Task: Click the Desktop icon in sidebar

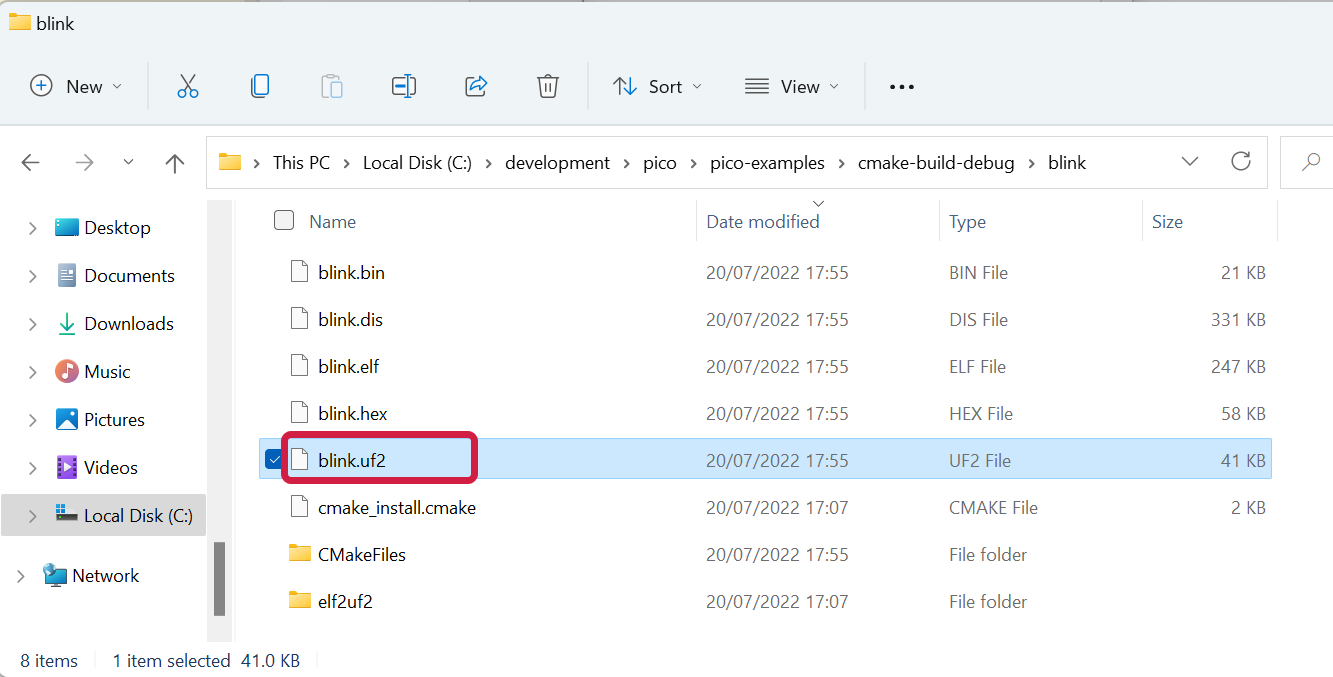Action: (67, 227)
